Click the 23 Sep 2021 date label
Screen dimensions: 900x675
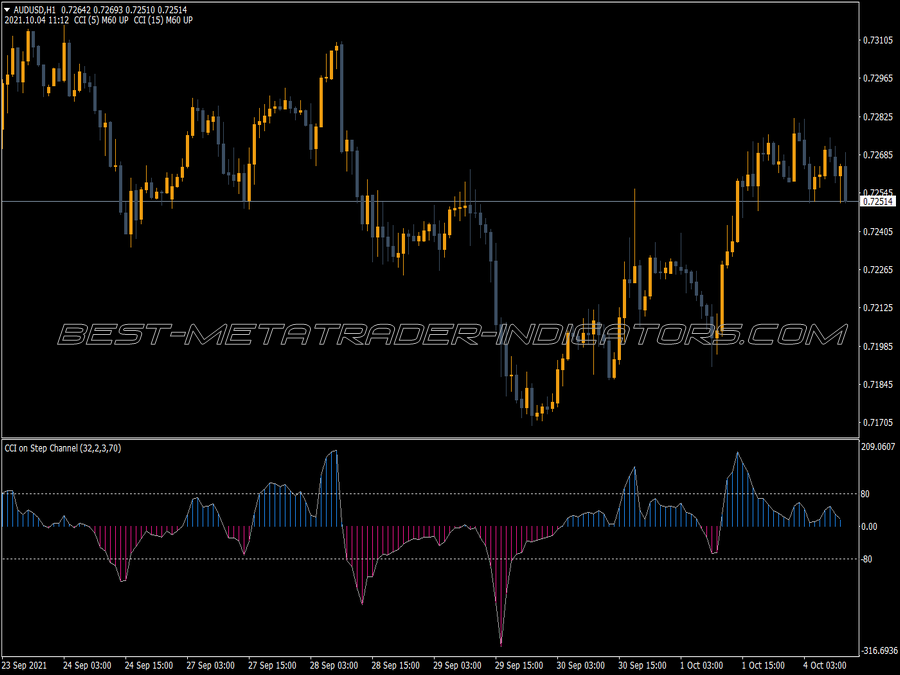24,665
